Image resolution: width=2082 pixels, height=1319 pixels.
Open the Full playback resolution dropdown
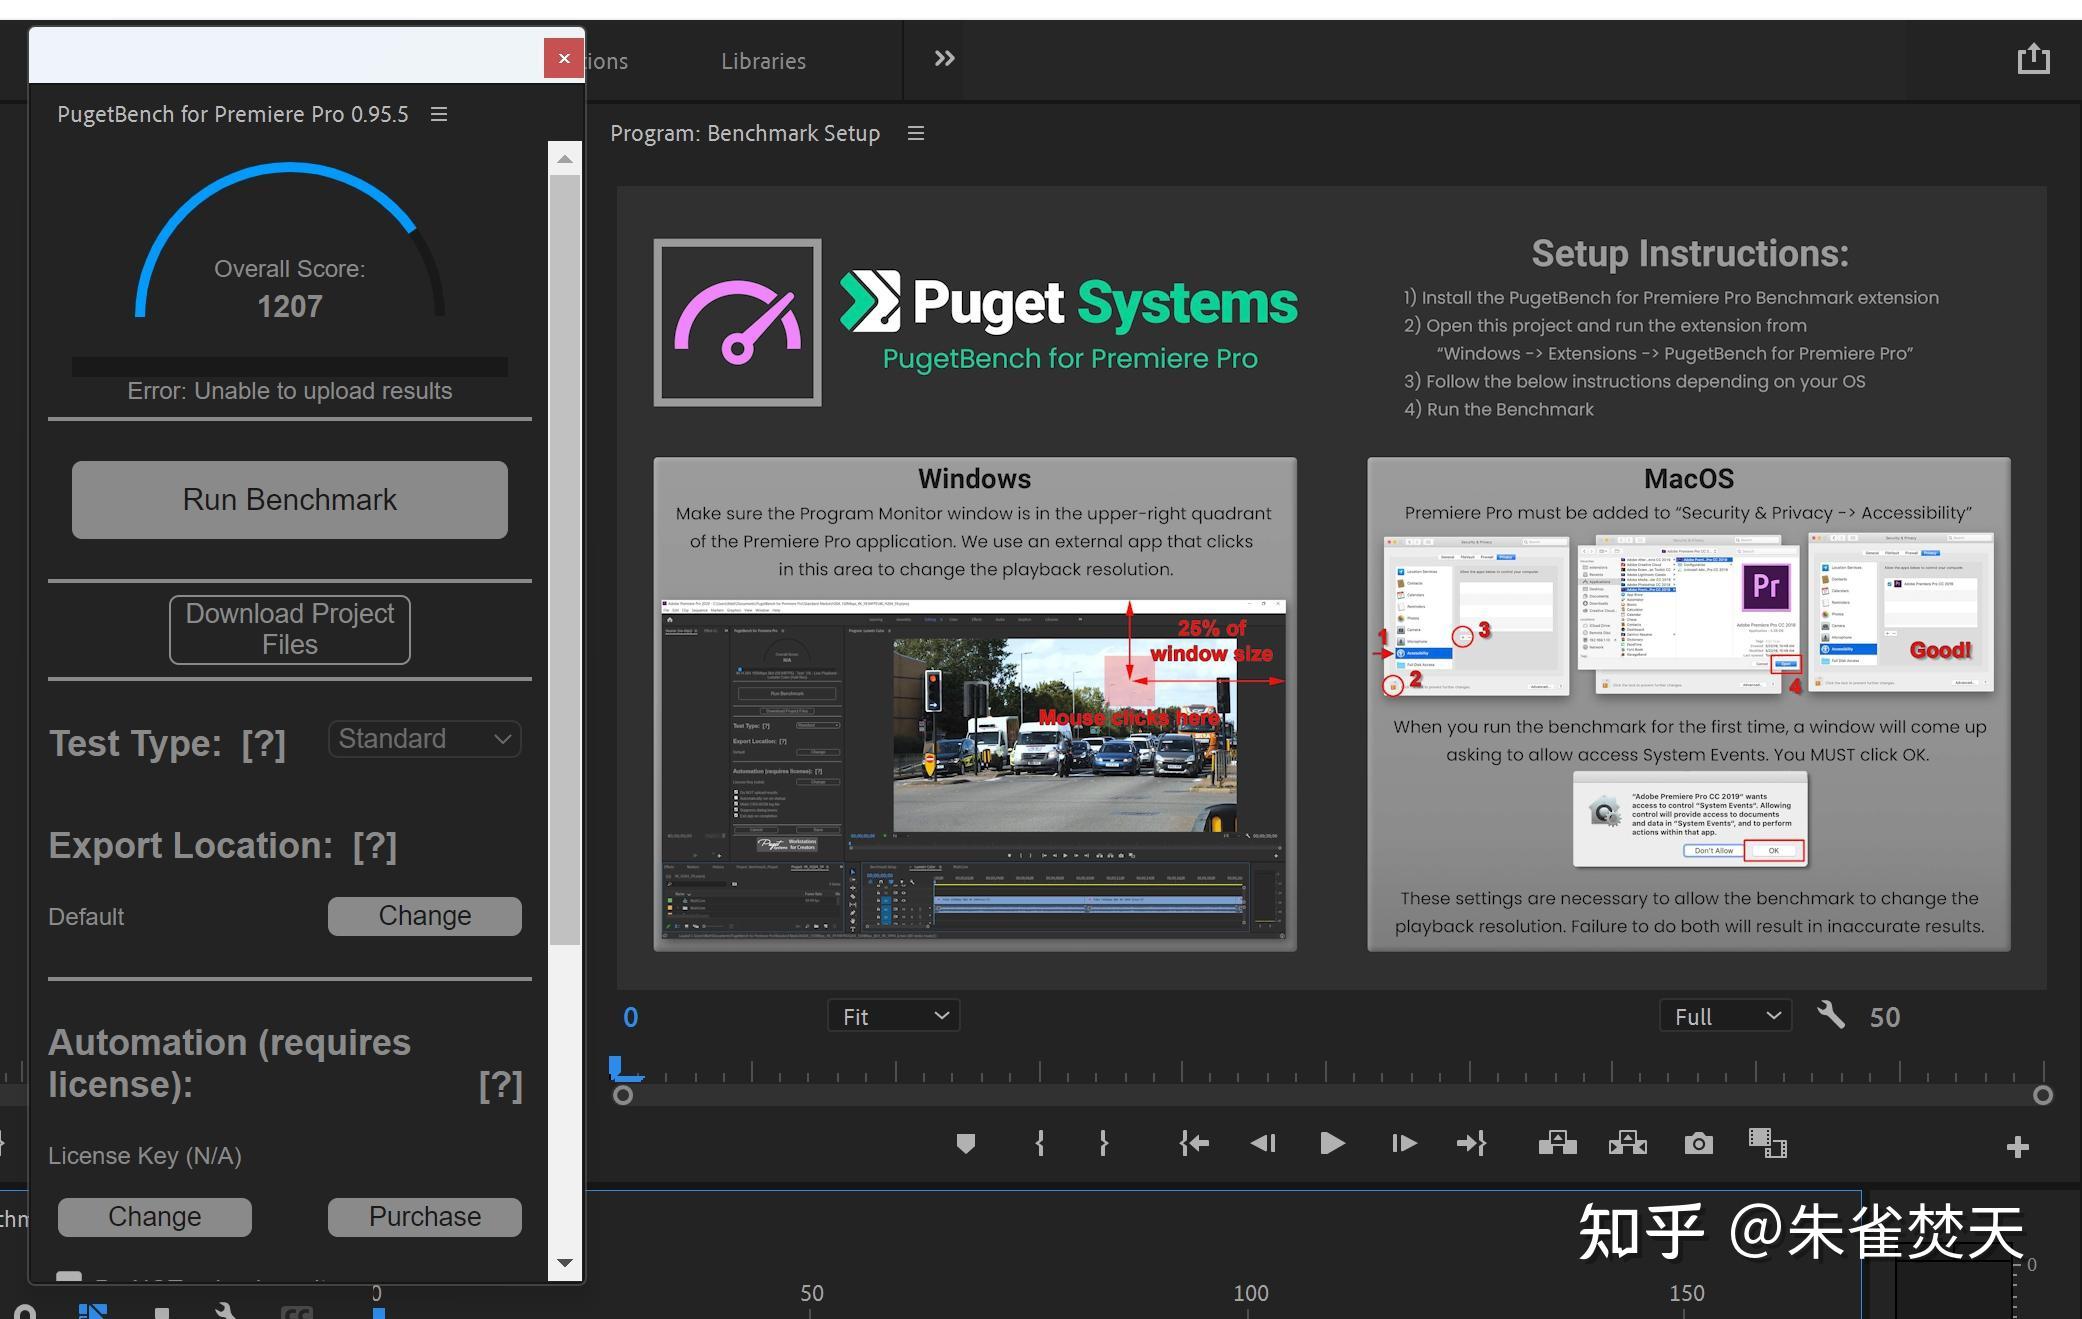(1725, 1016)
